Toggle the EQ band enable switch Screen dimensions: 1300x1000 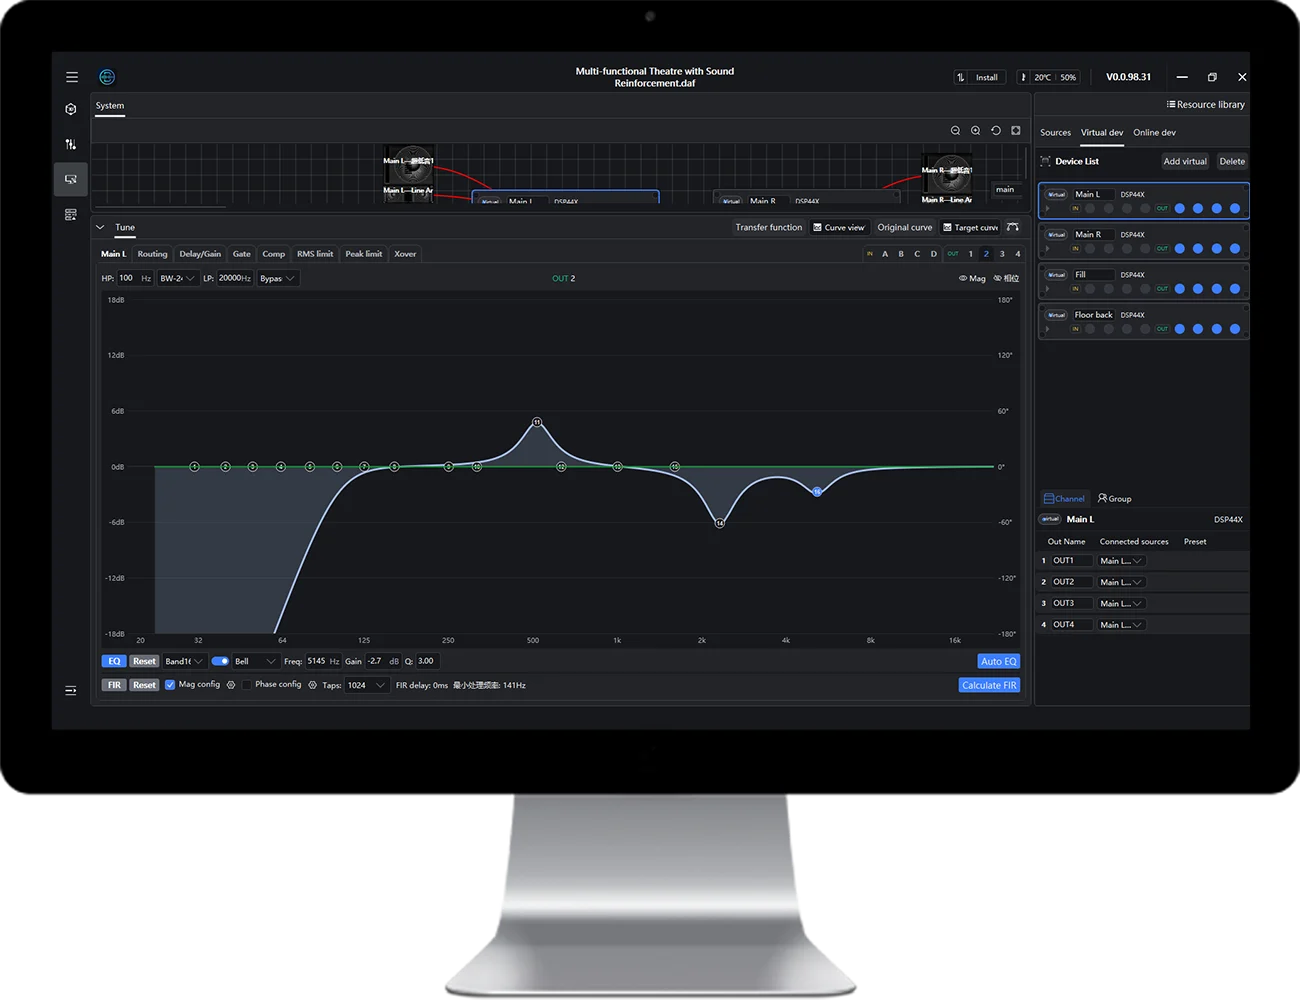[220, 661]
